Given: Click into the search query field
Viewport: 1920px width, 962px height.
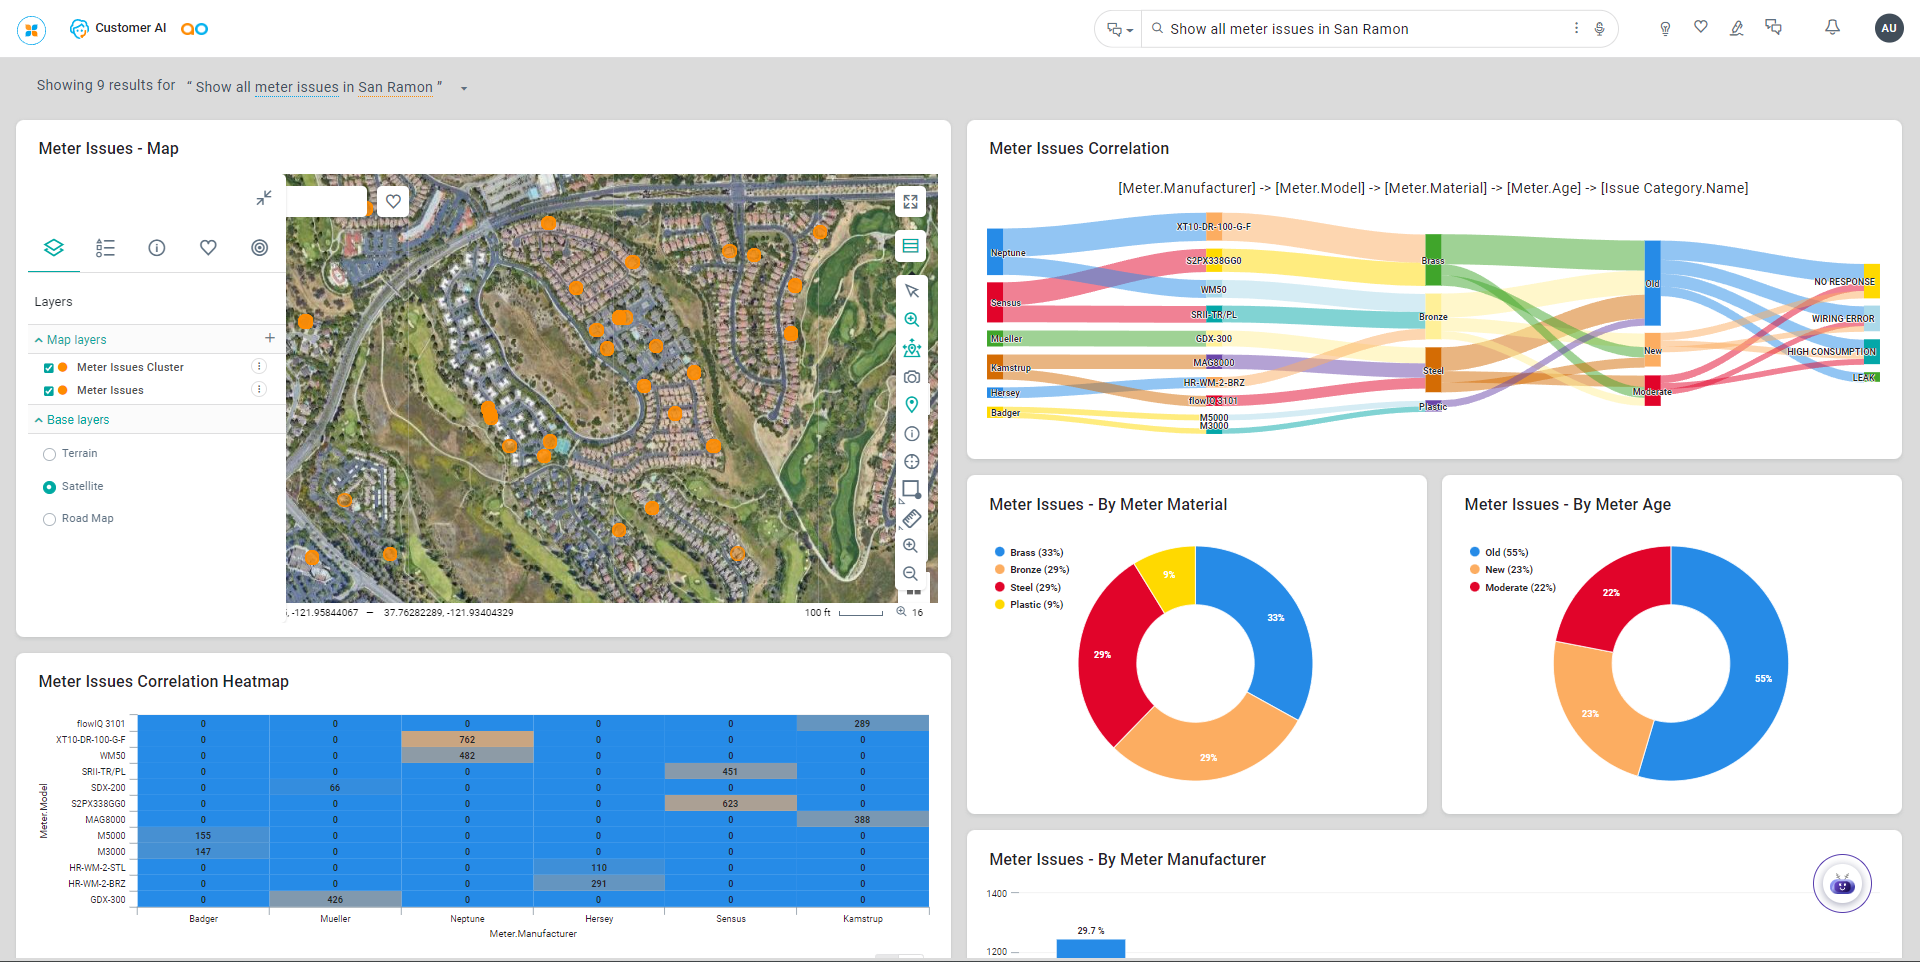Looking at the screenshot, I should click(x=1360, y=29).
